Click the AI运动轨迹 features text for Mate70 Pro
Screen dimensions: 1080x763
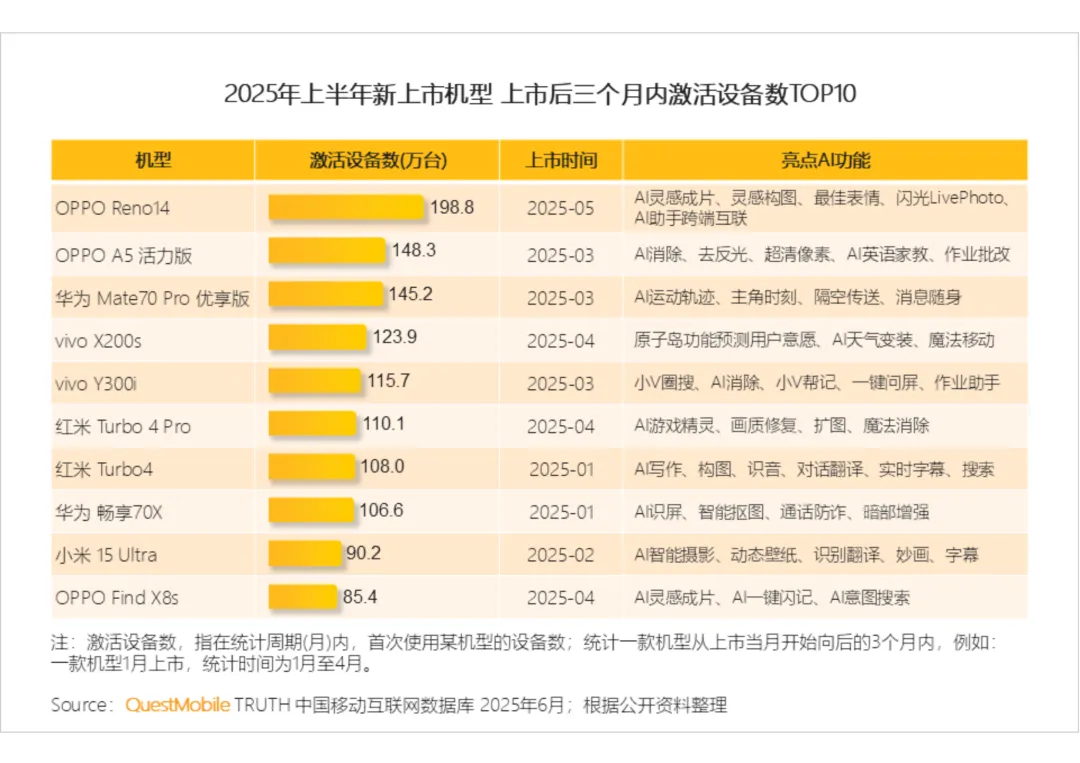798,297
